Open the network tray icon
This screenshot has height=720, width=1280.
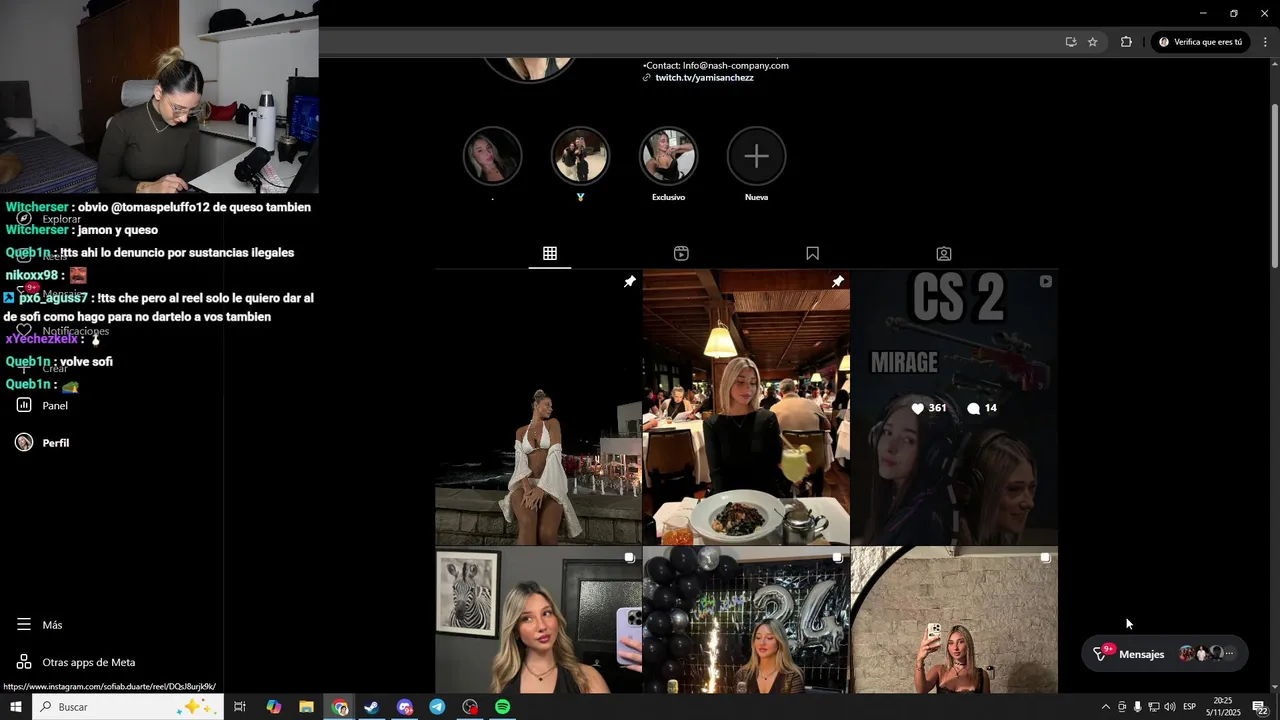(1153, 707)
